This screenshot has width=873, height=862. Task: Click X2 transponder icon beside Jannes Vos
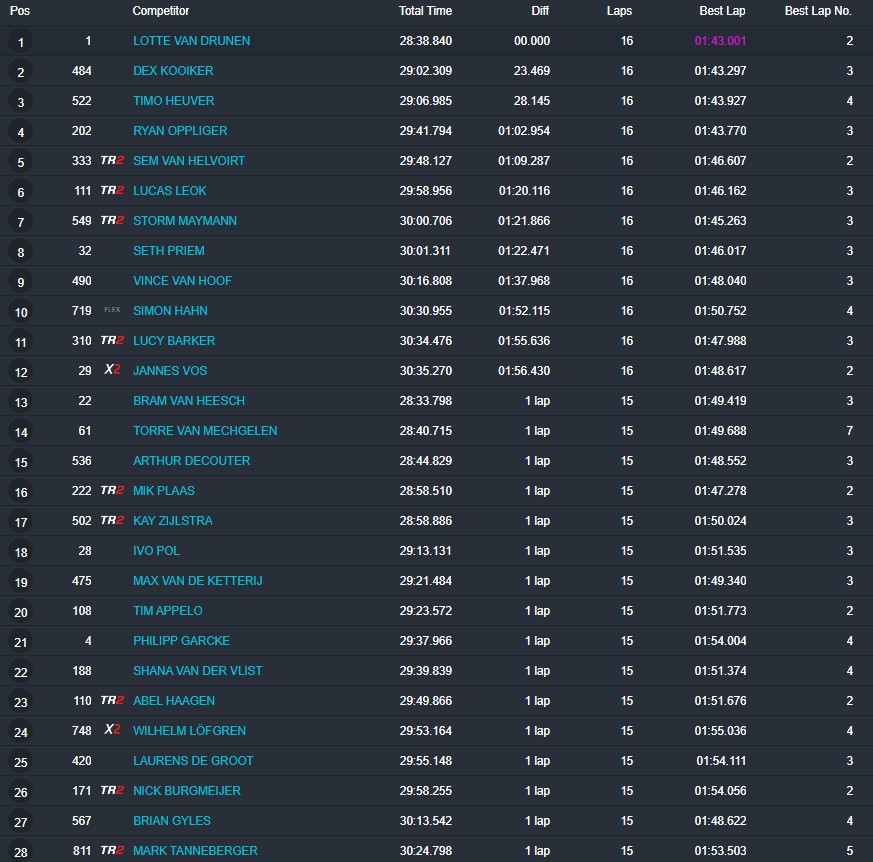(112, 371)
